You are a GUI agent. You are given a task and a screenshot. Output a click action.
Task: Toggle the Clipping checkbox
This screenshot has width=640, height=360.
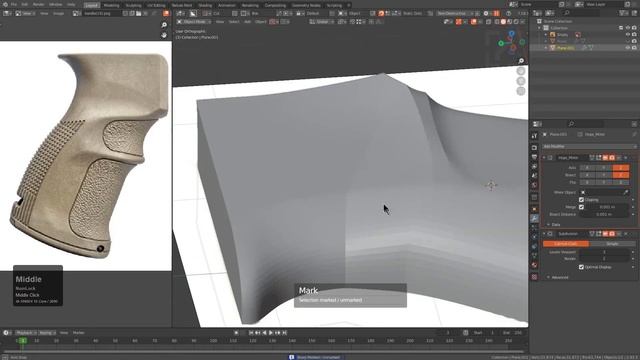pos(581,200)
